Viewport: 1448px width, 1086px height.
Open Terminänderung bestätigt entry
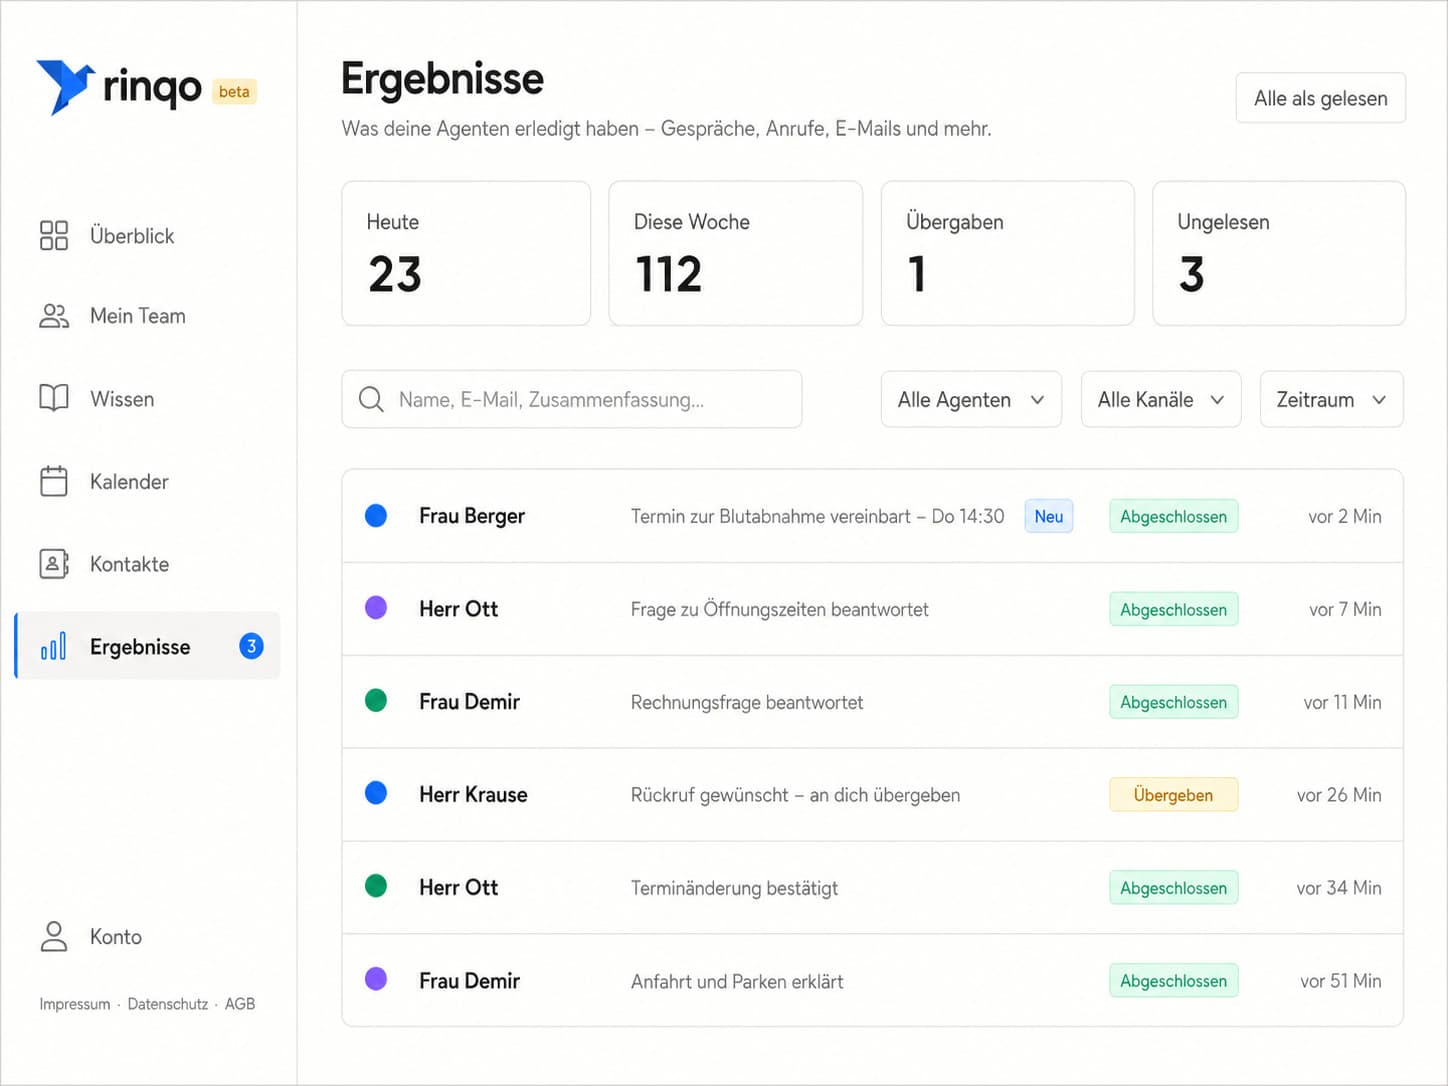point(872,888)
